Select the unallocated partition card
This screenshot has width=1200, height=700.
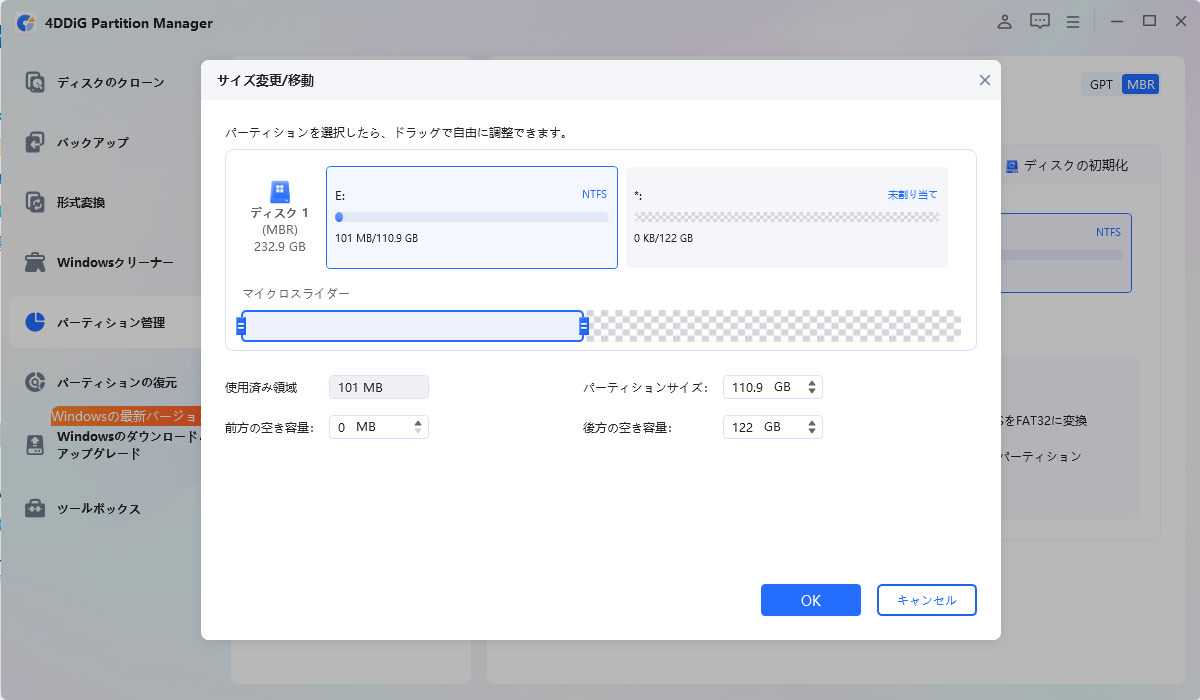[787, 217]
